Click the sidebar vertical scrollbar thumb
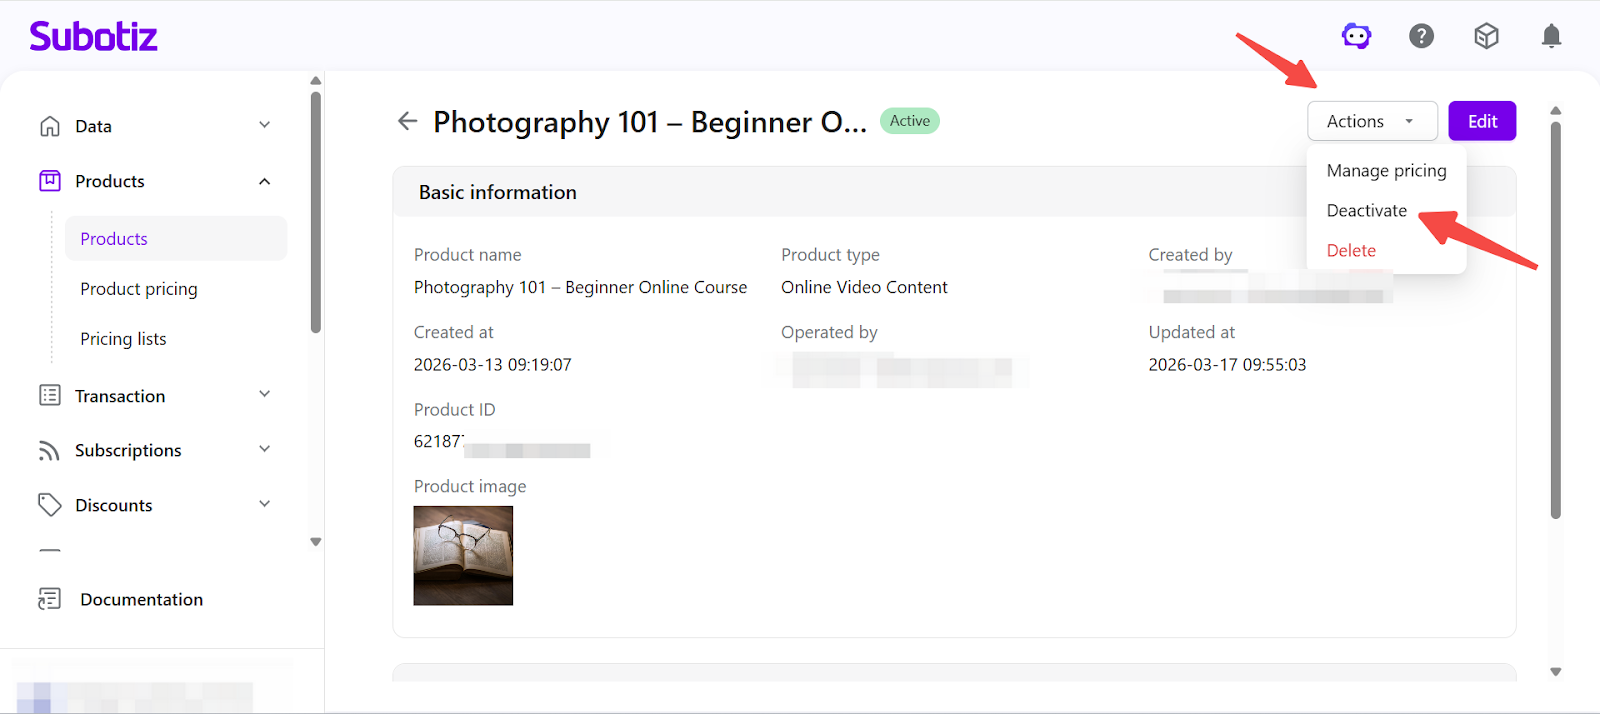The image size is (1600, 714). tap(316, 211)
